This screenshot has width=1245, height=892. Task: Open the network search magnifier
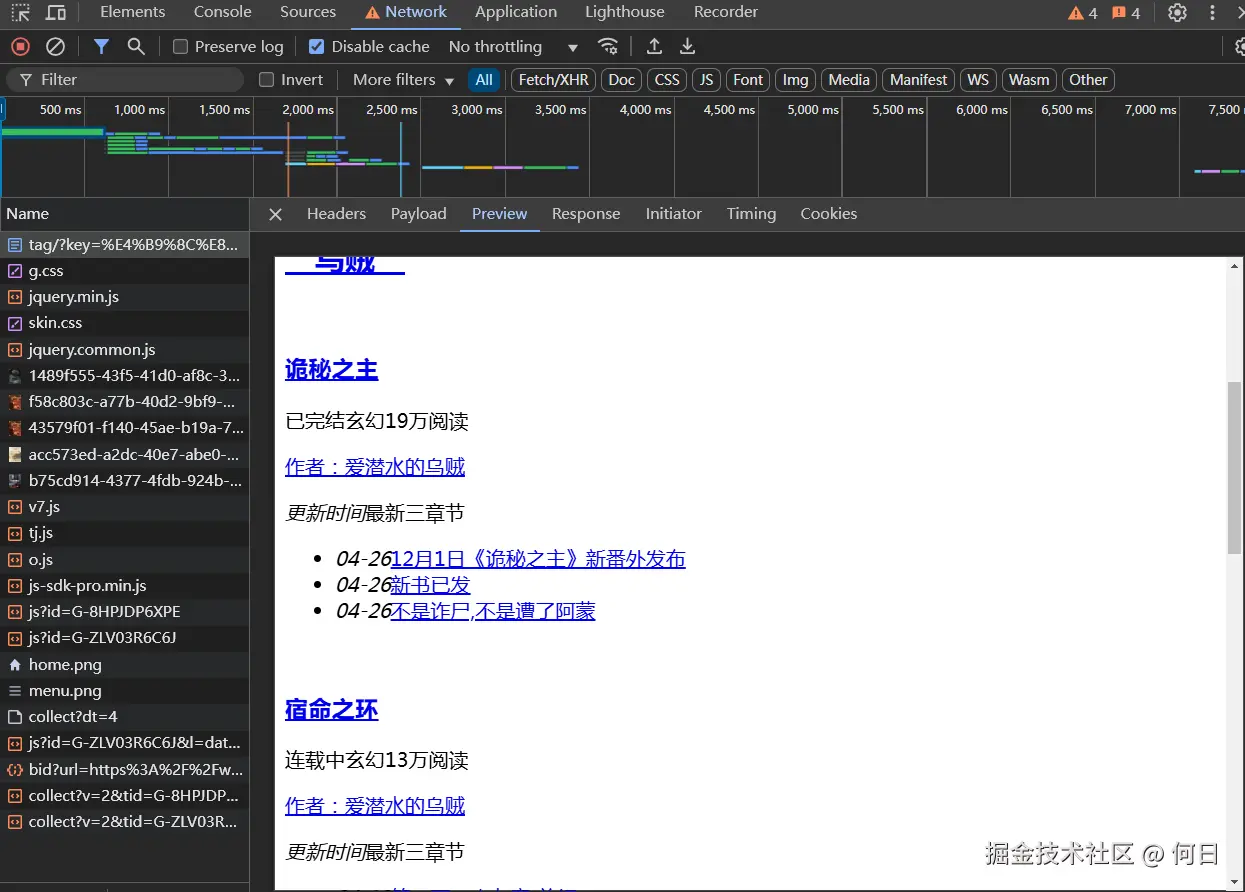pyautogui.click(x=136, y=47)
